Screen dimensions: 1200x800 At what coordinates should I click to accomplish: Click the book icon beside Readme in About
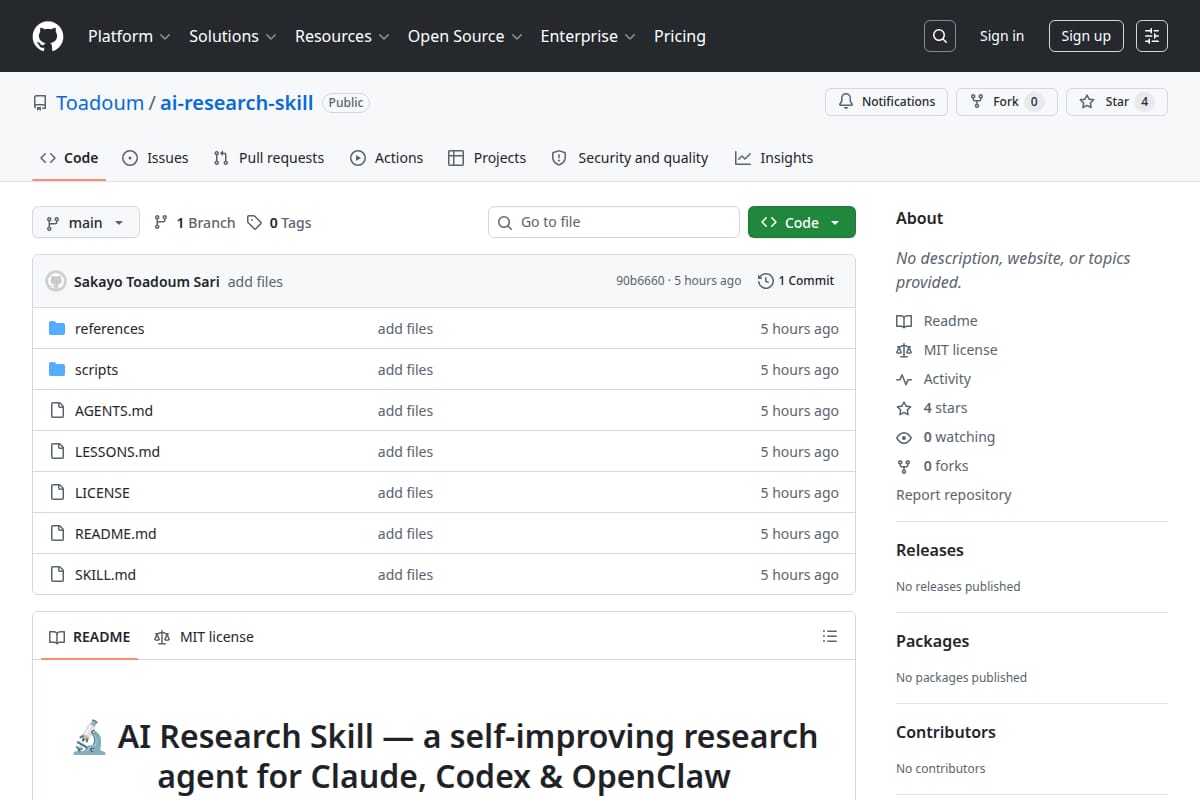pyautogui.click(x=904, y=321)
